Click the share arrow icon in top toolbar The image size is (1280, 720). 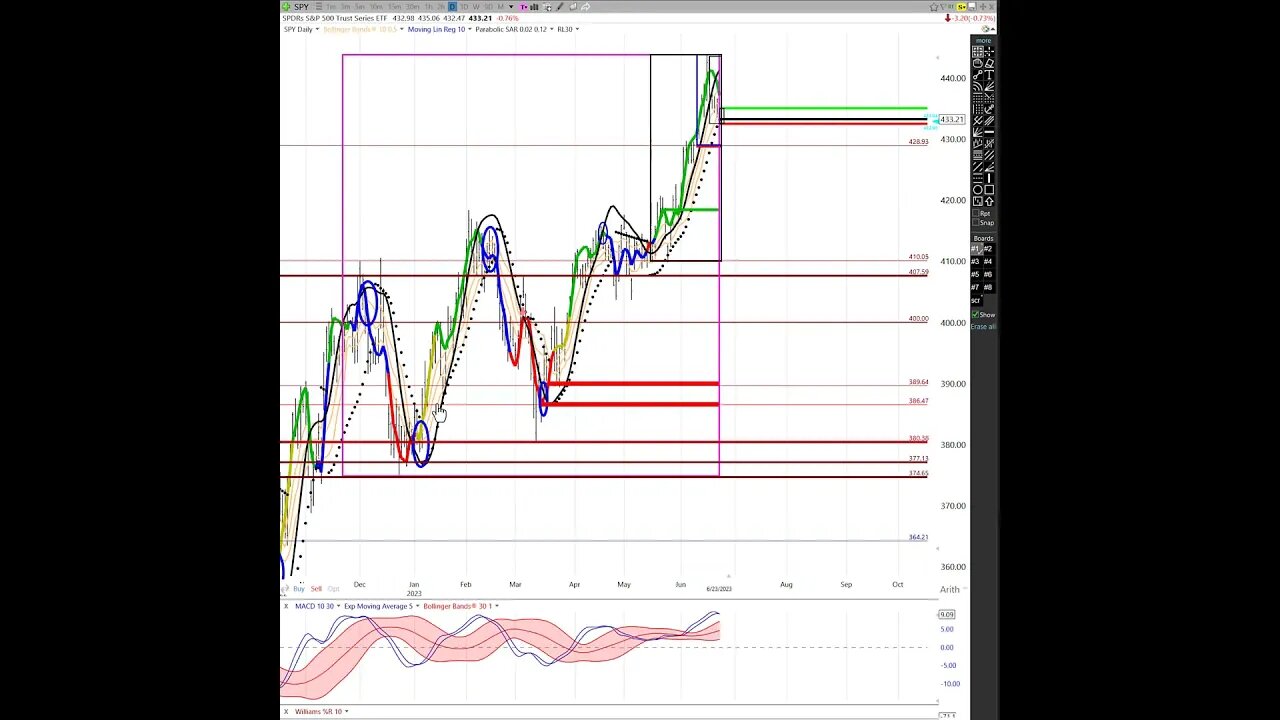click(585, 6)
